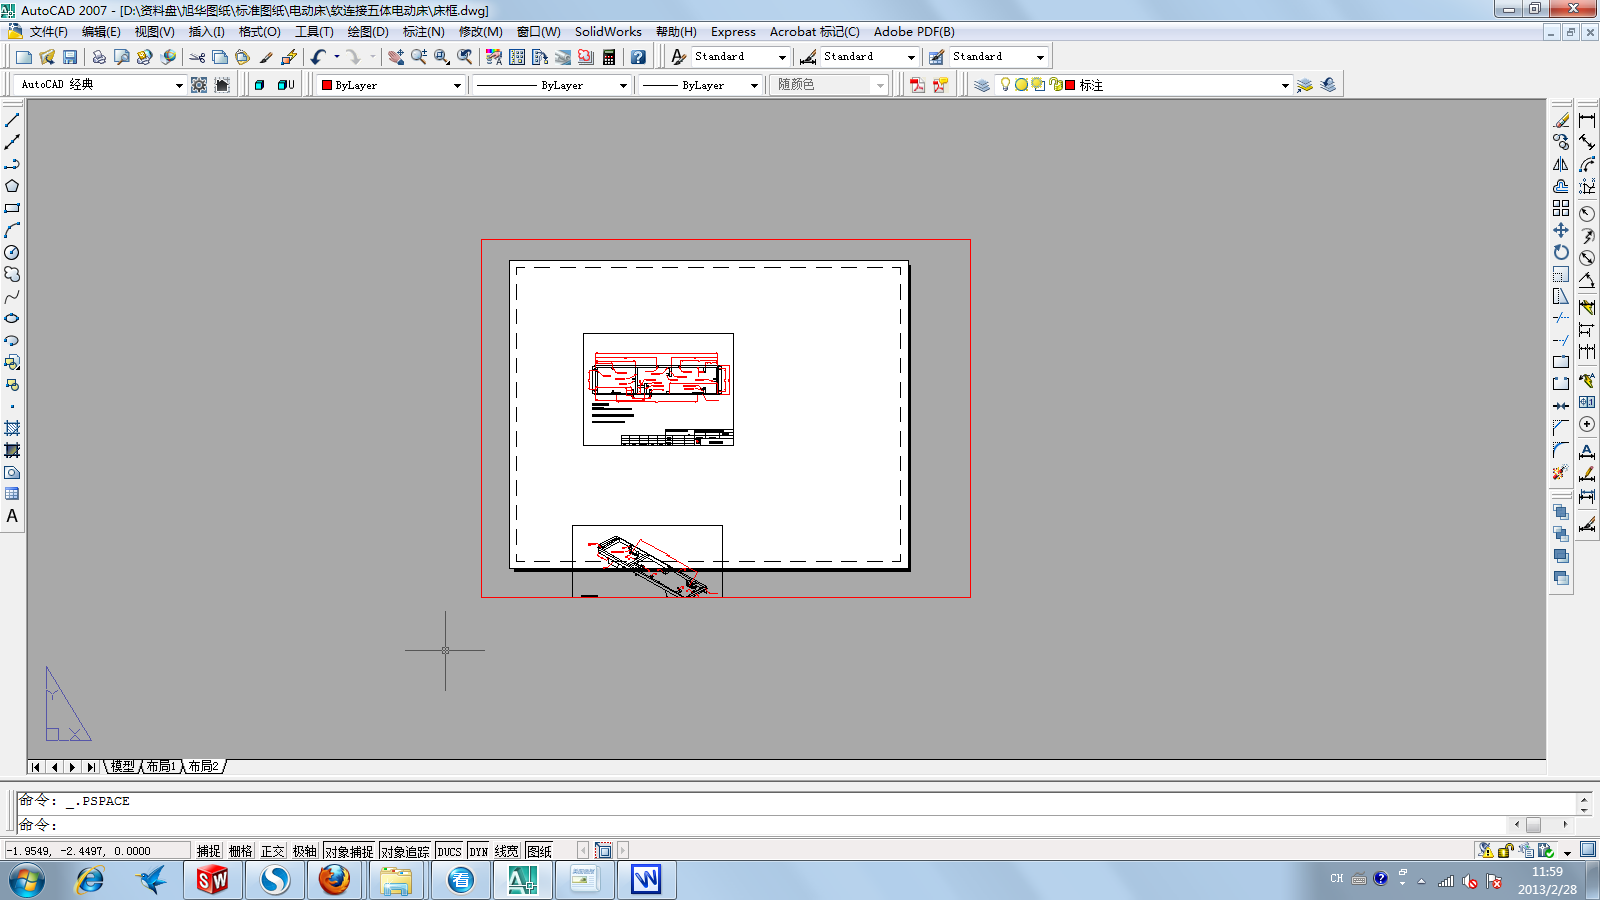1600x900 pixels.
Task: Expand the Undo history dropdown arrow
Action: coord(337,57)
